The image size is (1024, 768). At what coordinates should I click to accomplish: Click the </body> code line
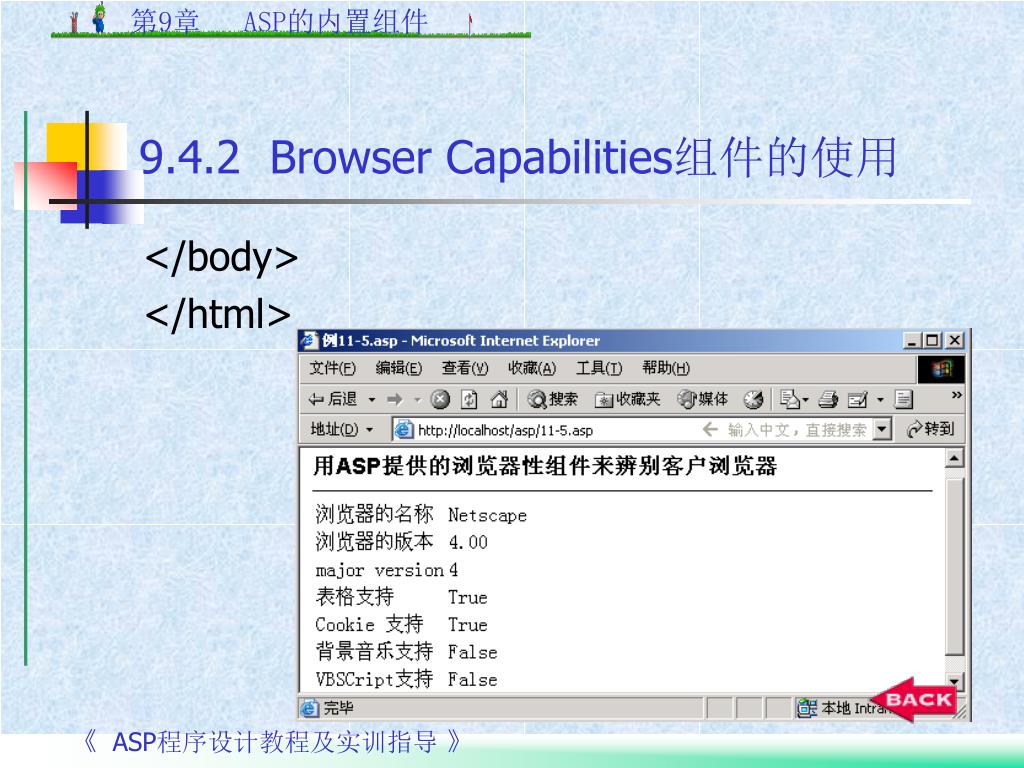(221, 257)
